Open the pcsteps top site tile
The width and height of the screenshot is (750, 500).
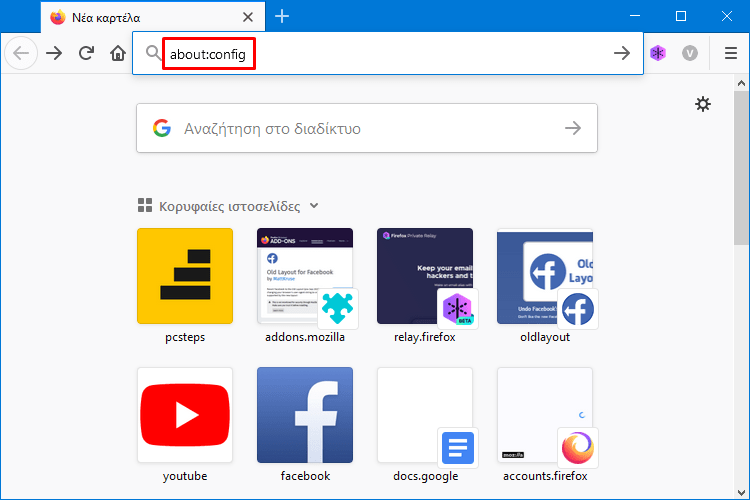pos(185,276)
